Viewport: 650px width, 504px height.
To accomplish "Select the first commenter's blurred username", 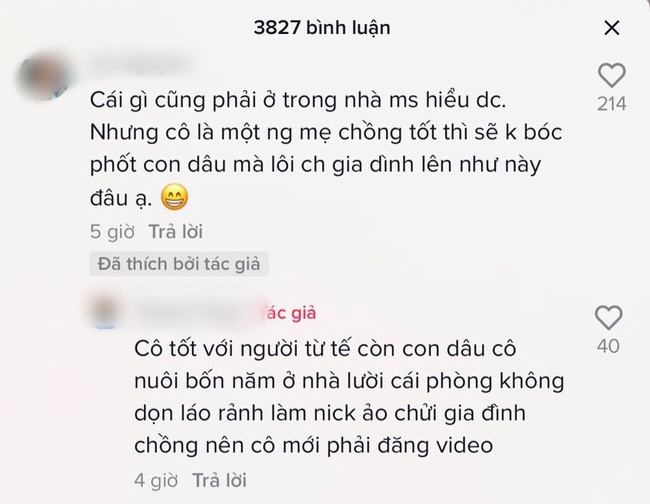I will pos(141,66).
